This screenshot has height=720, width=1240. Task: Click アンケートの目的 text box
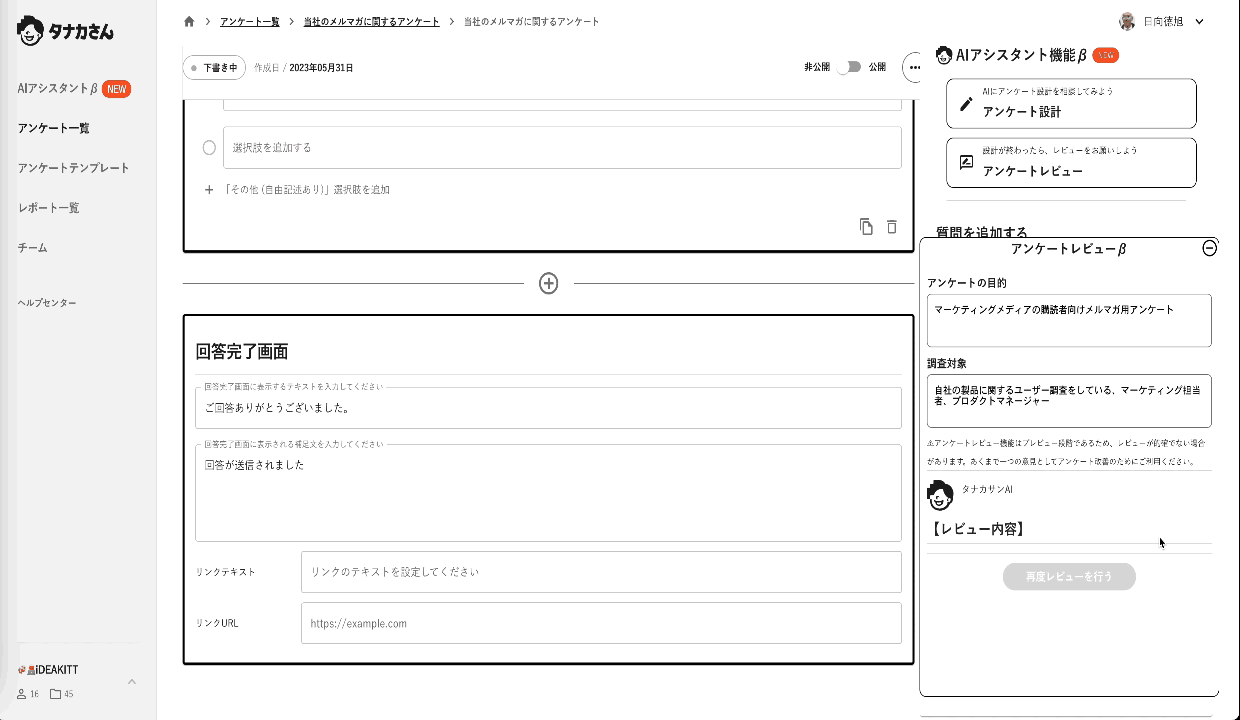click(x=1069, y=320)
